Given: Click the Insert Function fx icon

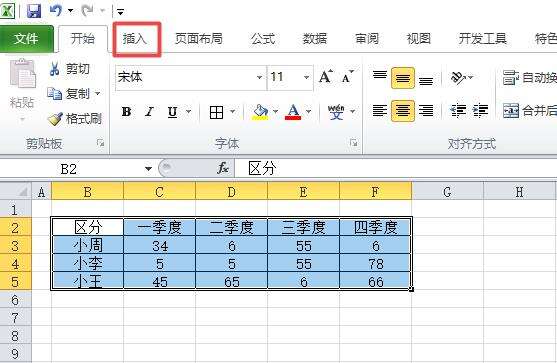Looking at the screenshot, I should pyautogui.click(x=223, y=168).
